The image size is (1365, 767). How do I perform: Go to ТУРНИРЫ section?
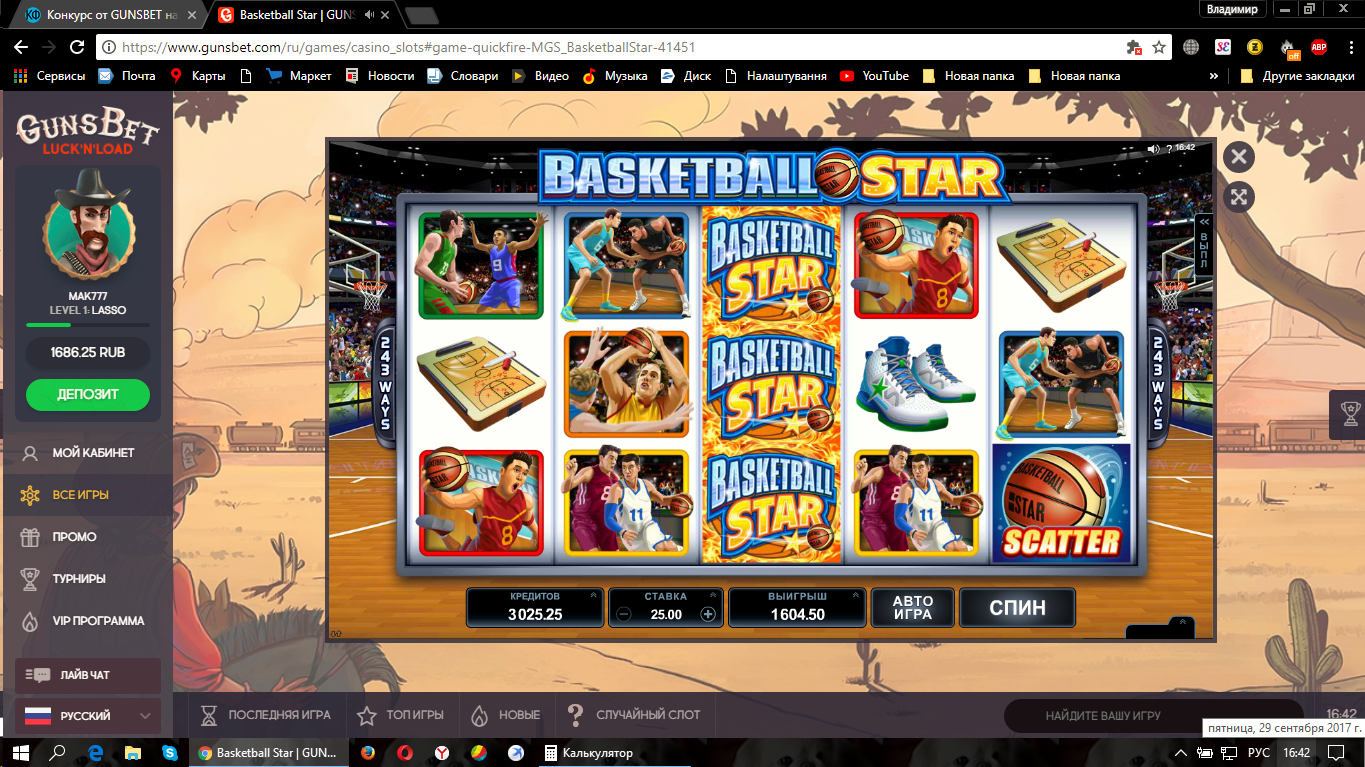click(88, 579)
